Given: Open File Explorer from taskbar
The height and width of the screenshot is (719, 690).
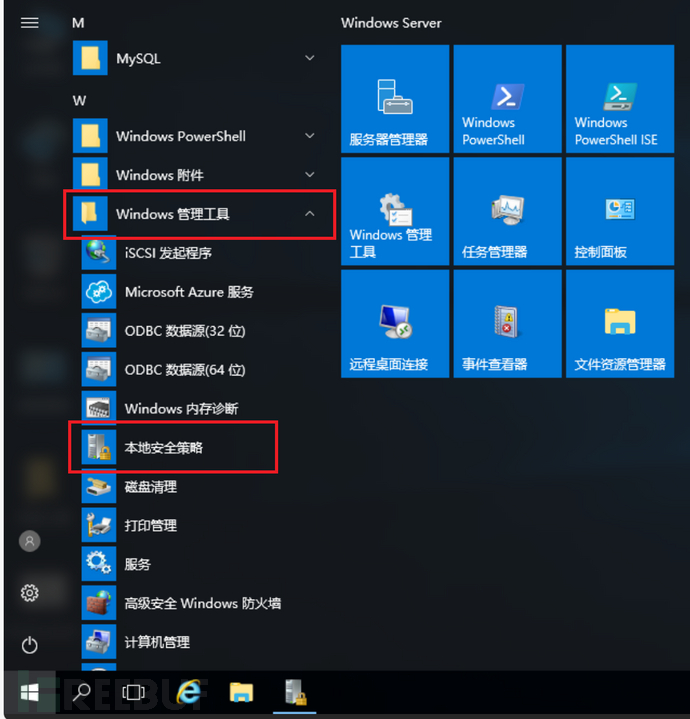Looking at the screenshot, I should (241, 692).
